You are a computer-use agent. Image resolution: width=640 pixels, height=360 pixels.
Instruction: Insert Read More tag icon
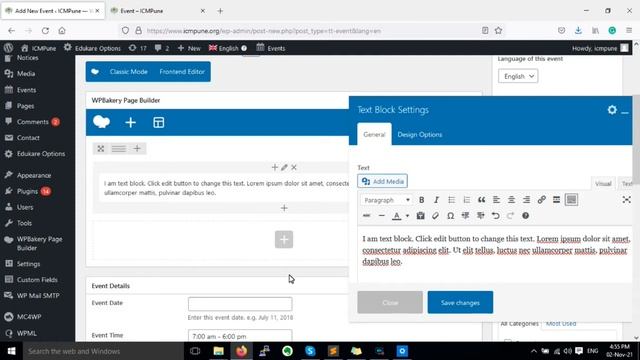point(556,200)
